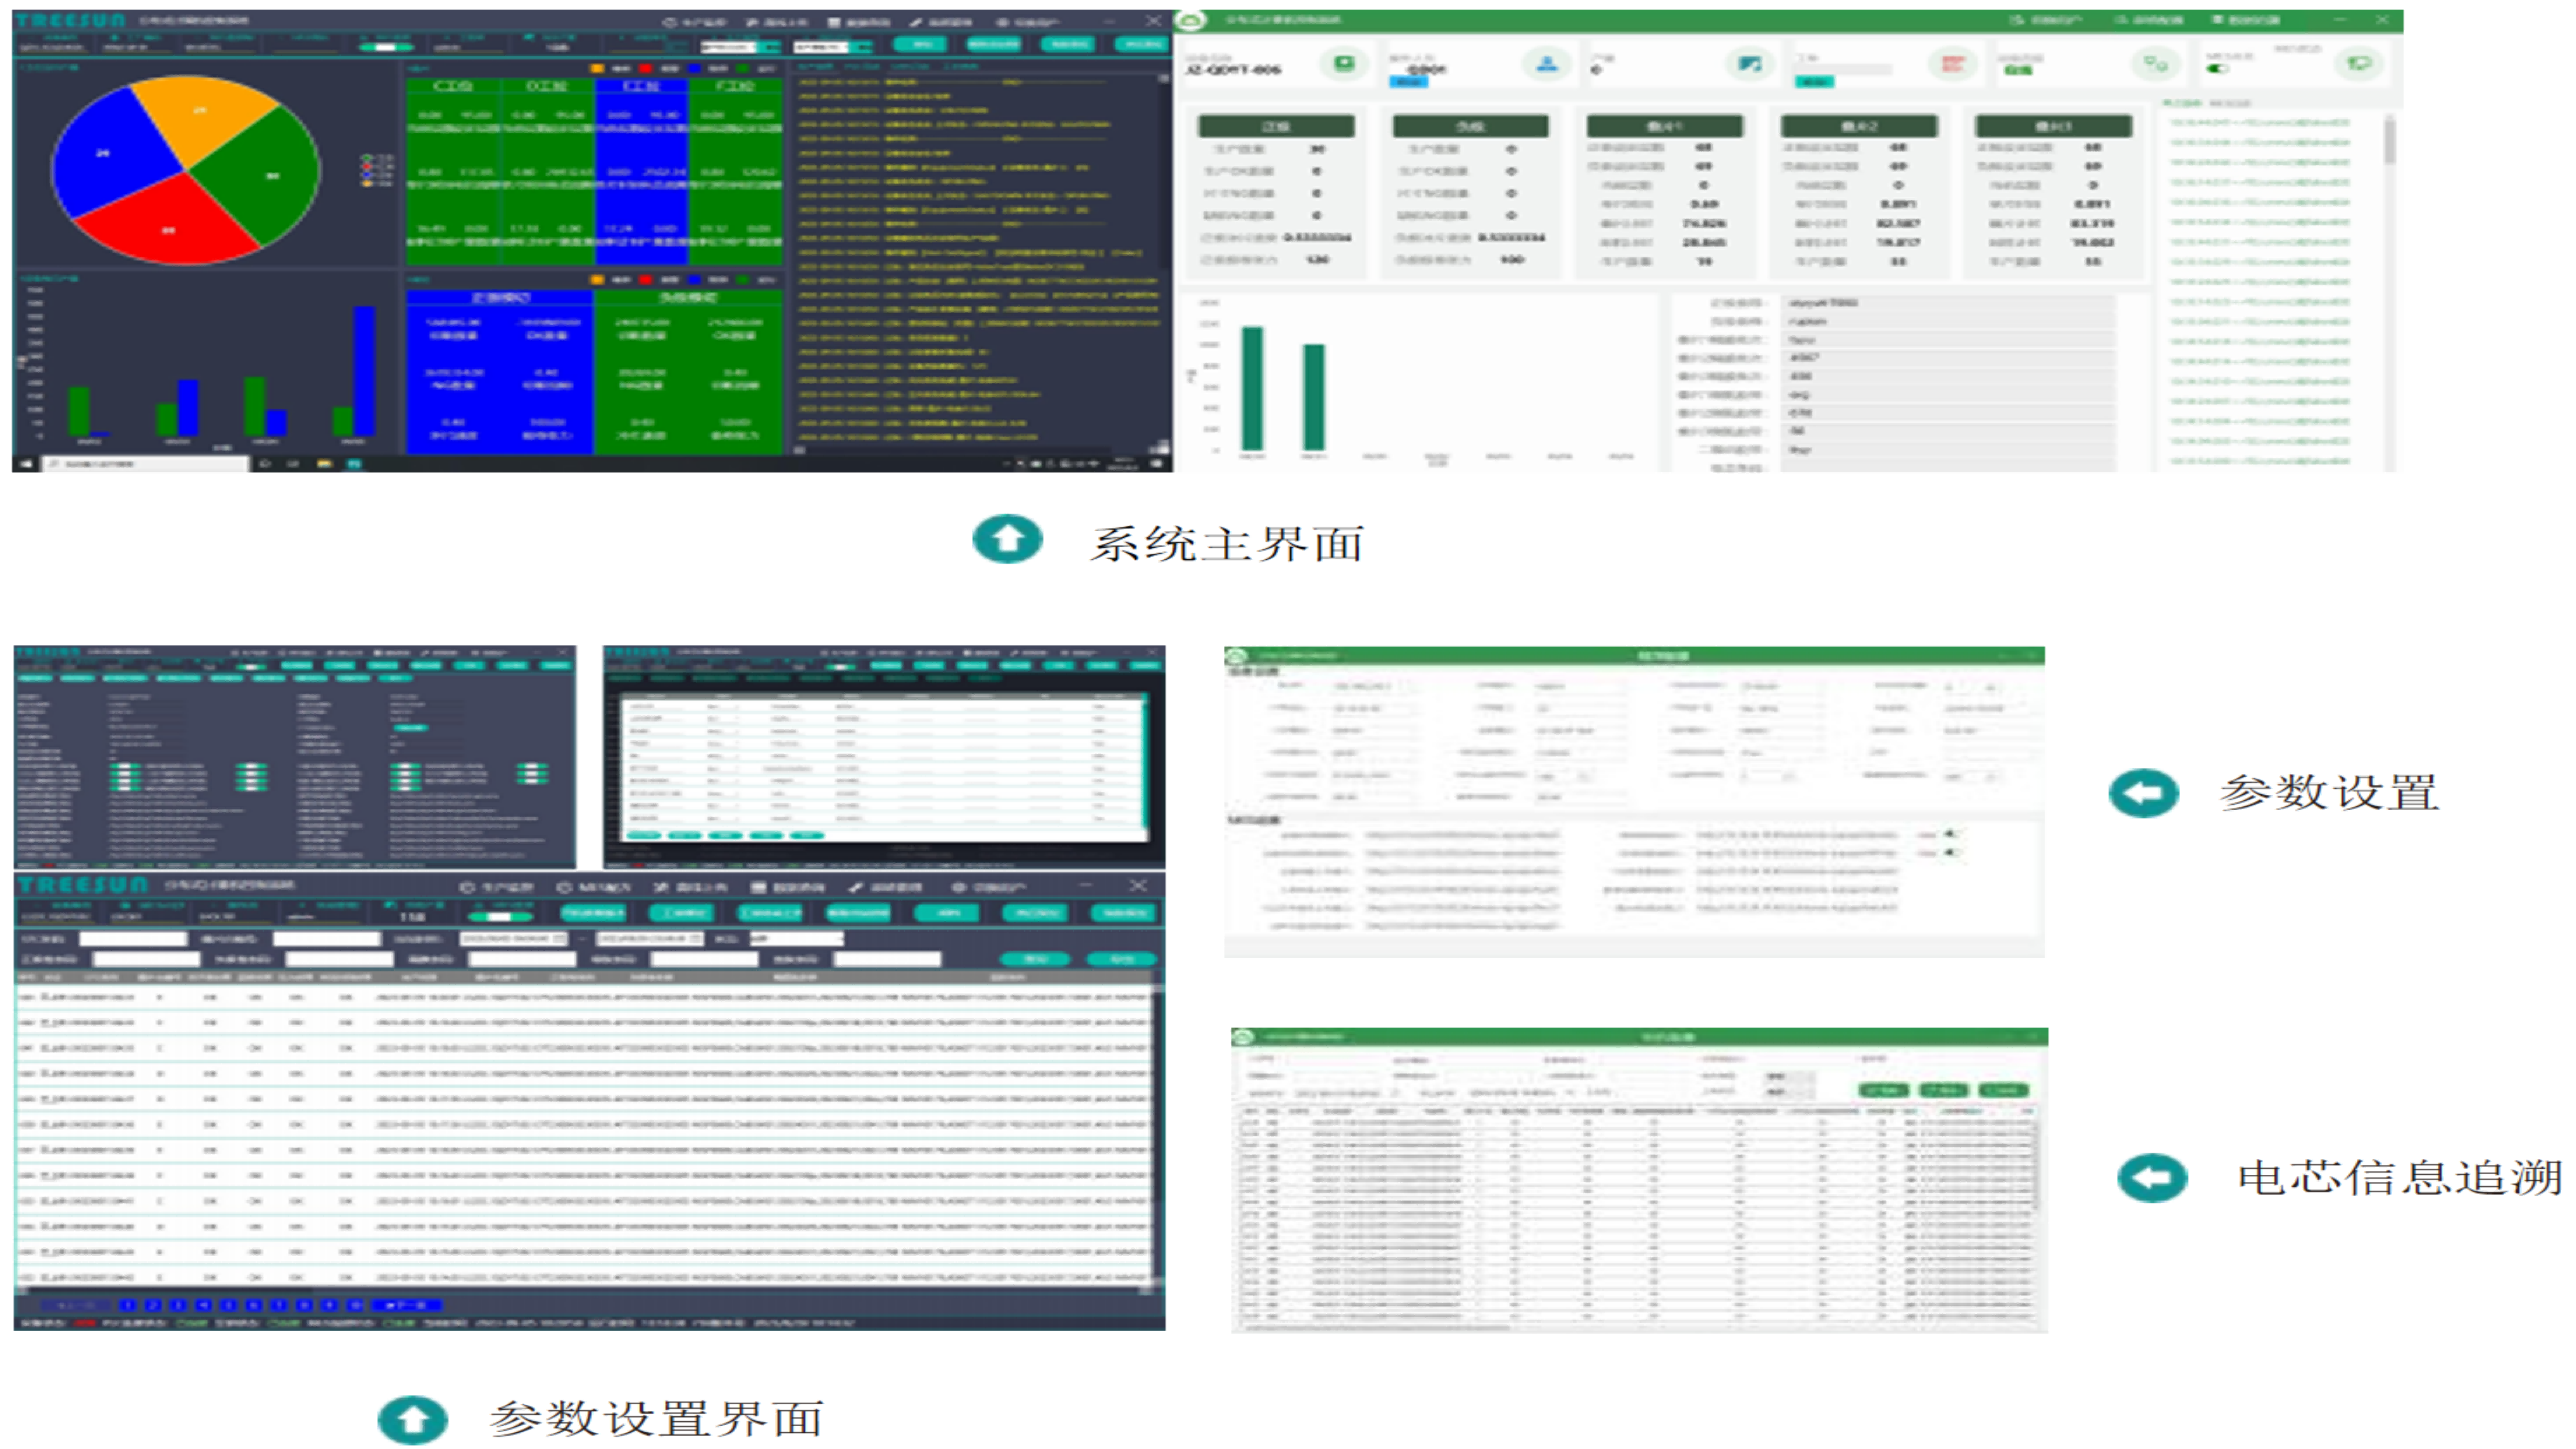
Task: Open chart statistics icon menu in bottom query window
Action: pos(691,887)
